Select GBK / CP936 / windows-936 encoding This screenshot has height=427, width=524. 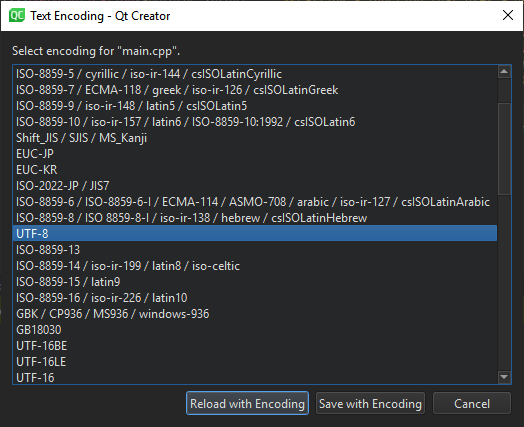pyautogui.click(x=255, y=314)
